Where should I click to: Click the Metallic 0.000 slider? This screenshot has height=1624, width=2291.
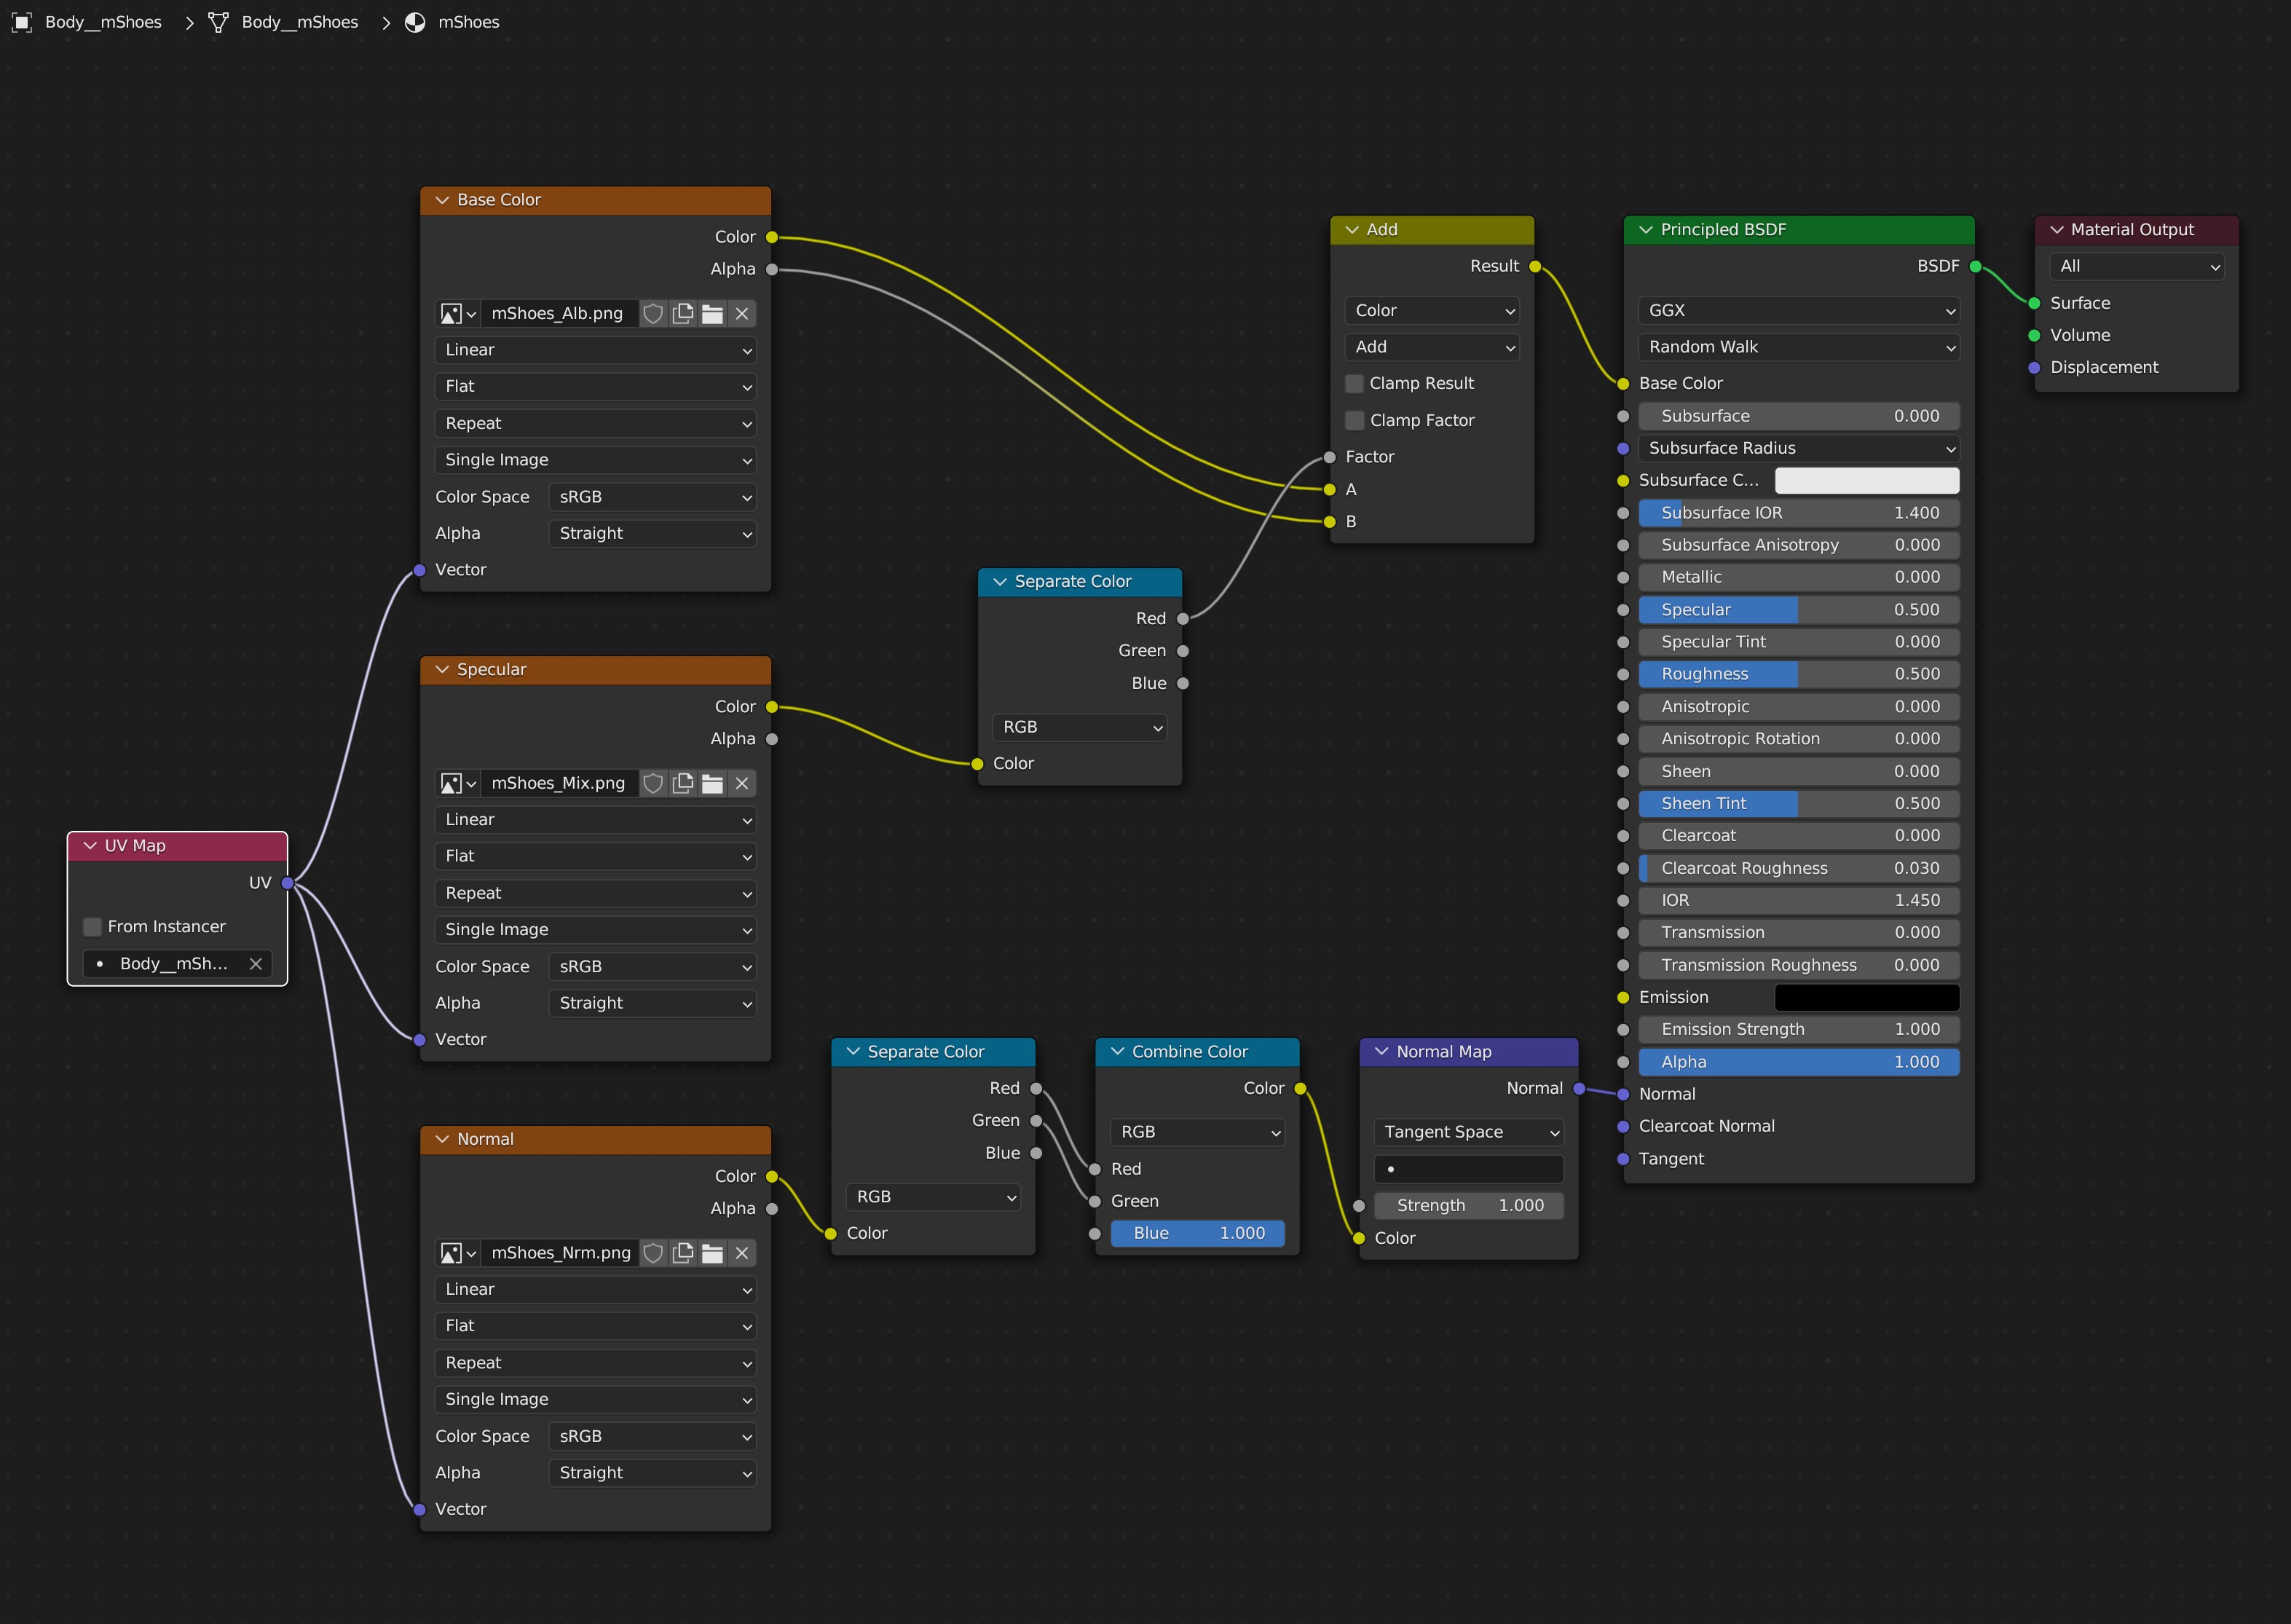[1799, 577]
